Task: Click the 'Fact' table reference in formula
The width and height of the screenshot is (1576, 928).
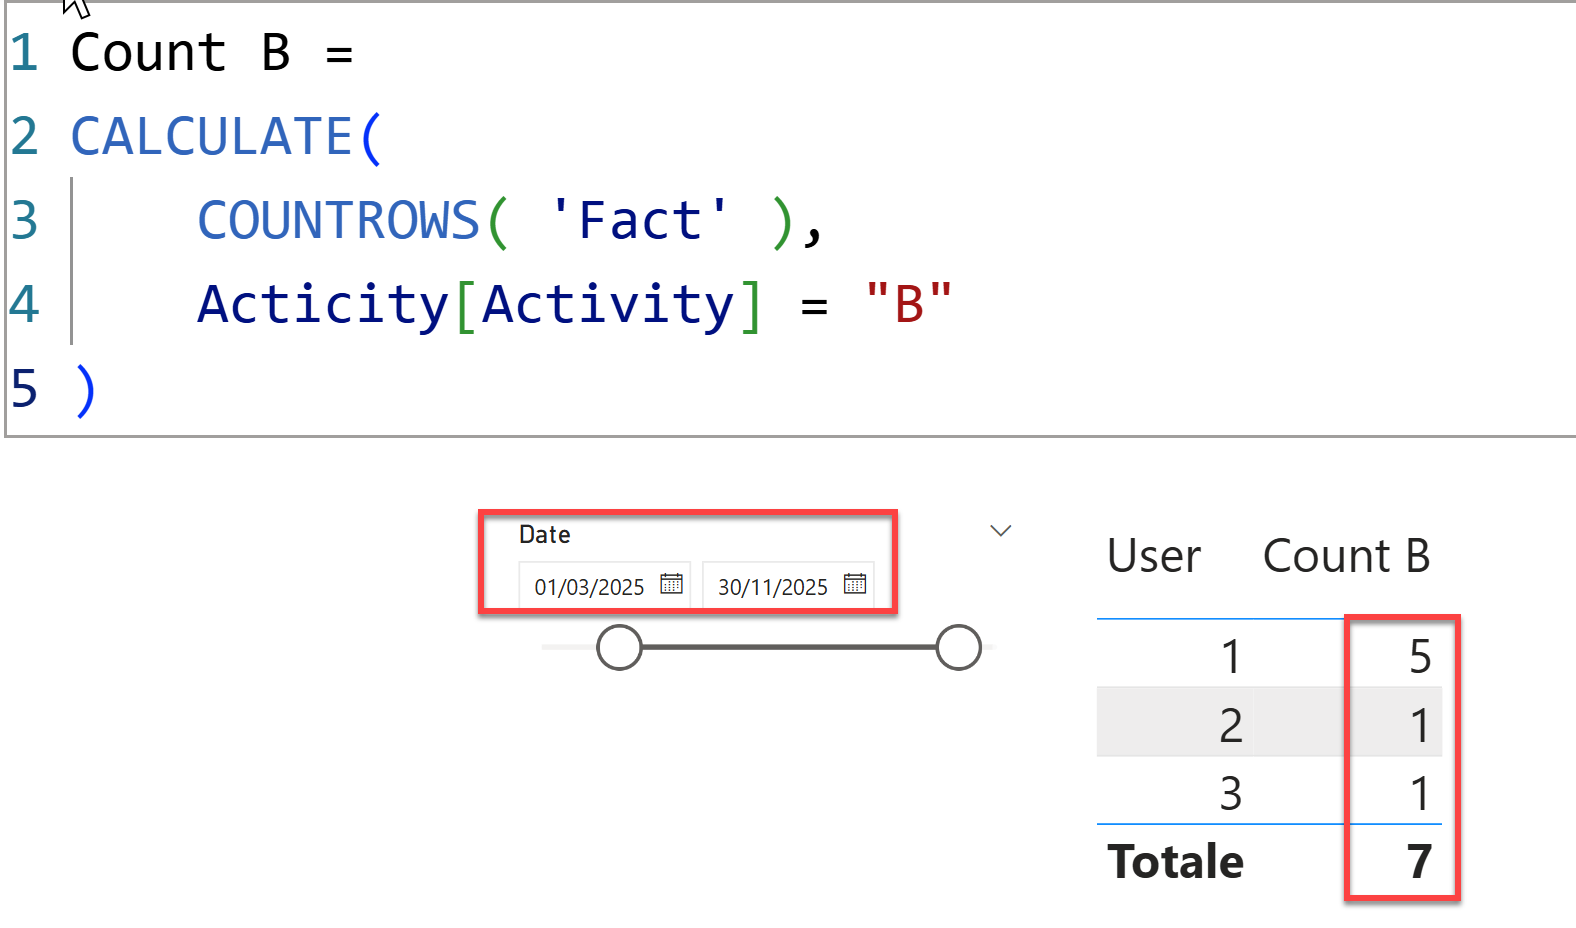Action: coord(640,221)
